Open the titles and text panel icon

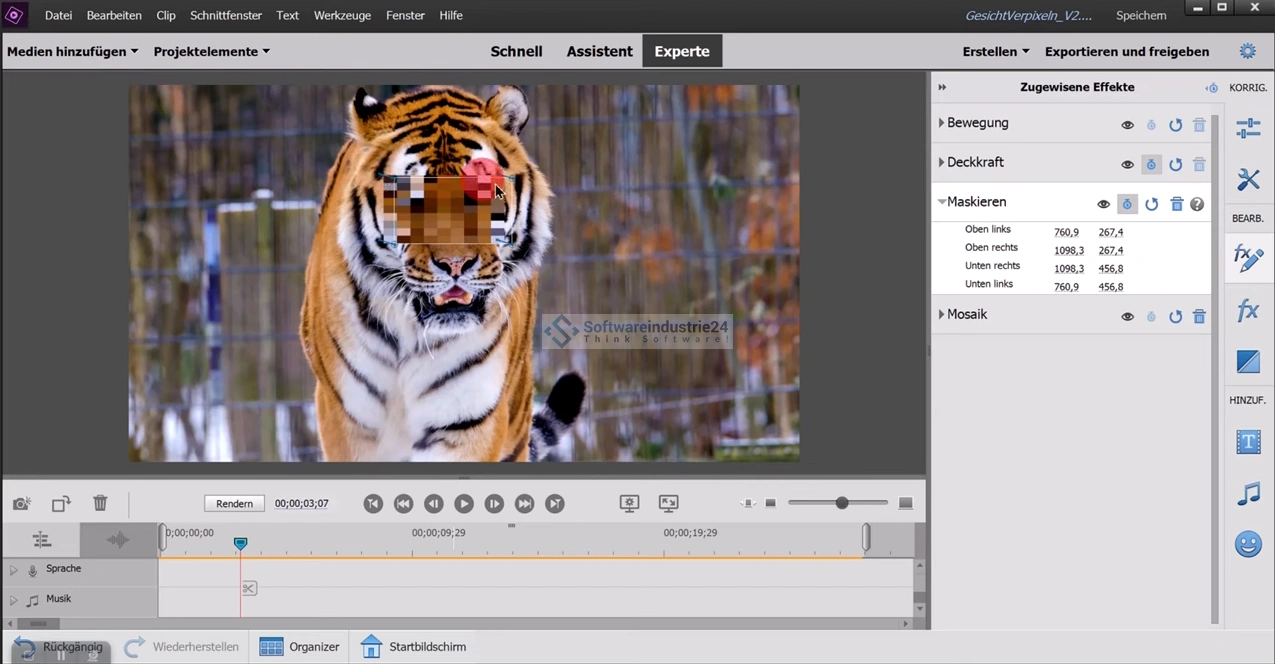point(1248,442)
